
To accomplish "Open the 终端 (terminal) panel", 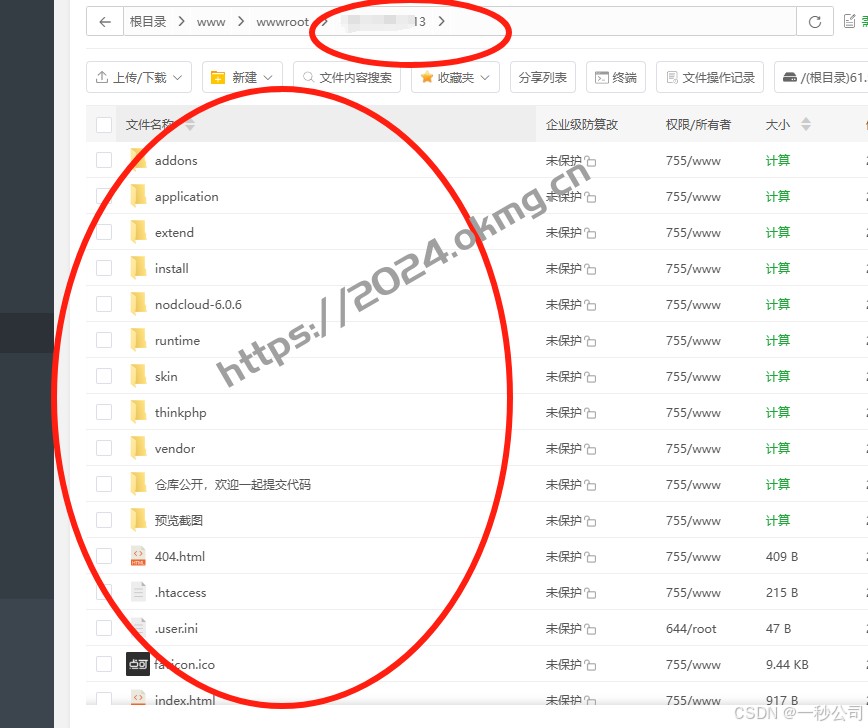I will click(x=615, y=77).
